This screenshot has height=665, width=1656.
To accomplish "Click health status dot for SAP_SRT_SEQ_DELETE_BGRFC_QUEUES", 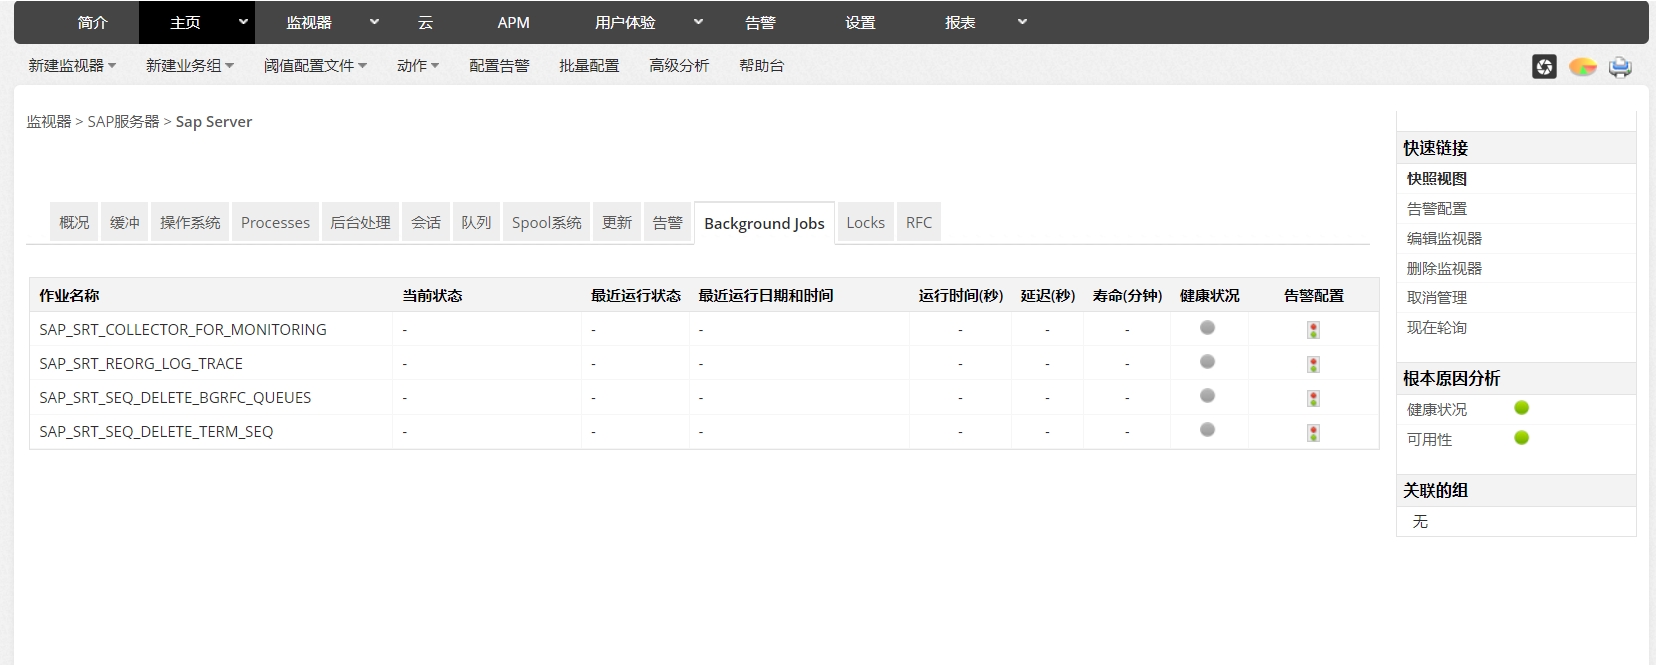I will (x=1207, y=396).
